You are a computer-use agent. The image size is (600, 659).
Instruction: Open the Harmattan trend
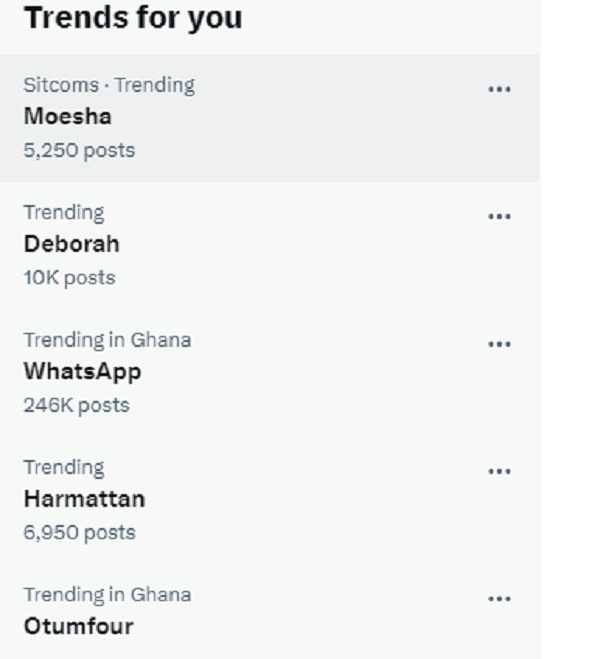[x=84, y=499]
